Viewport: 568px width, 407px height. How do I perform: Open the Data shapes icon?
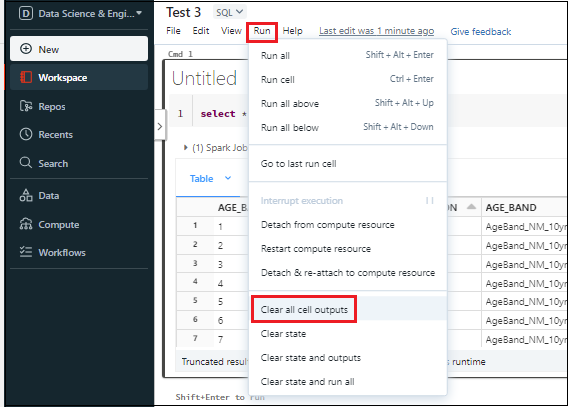pos(26,195)
